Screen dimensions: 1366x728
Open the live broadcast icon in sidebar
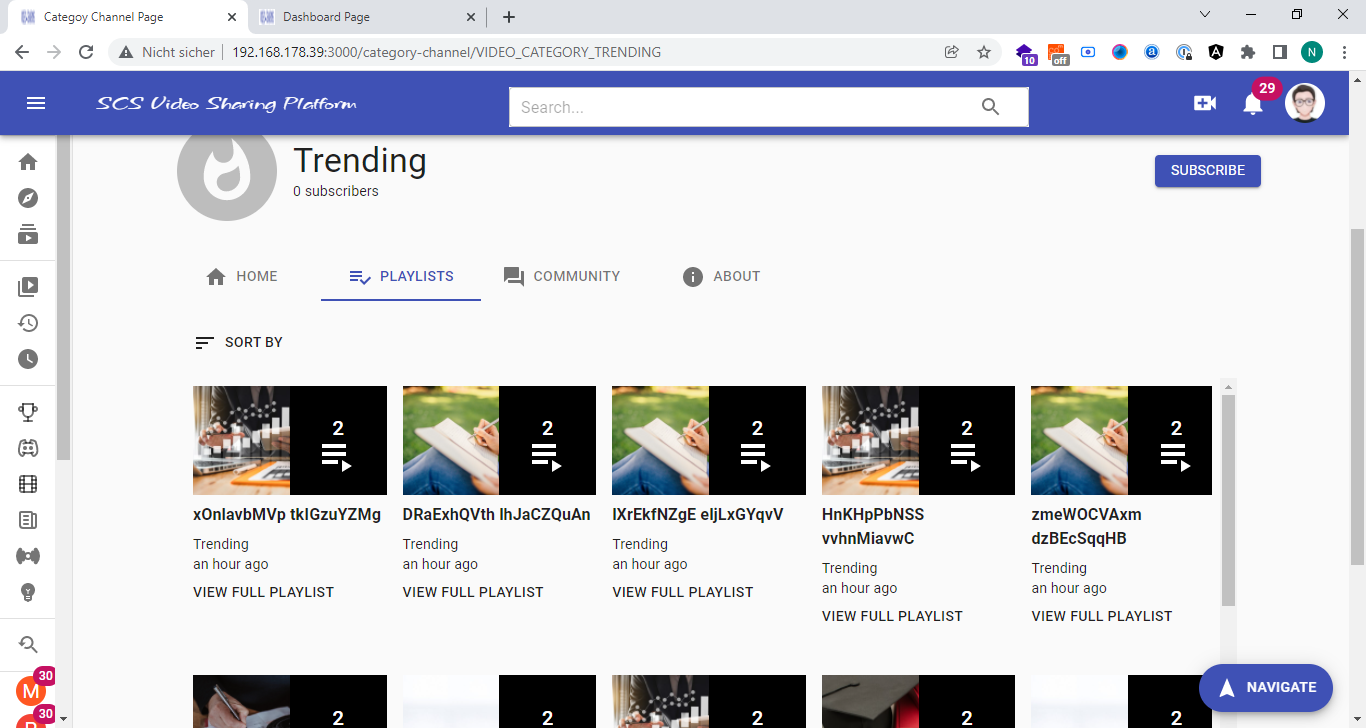28,556
